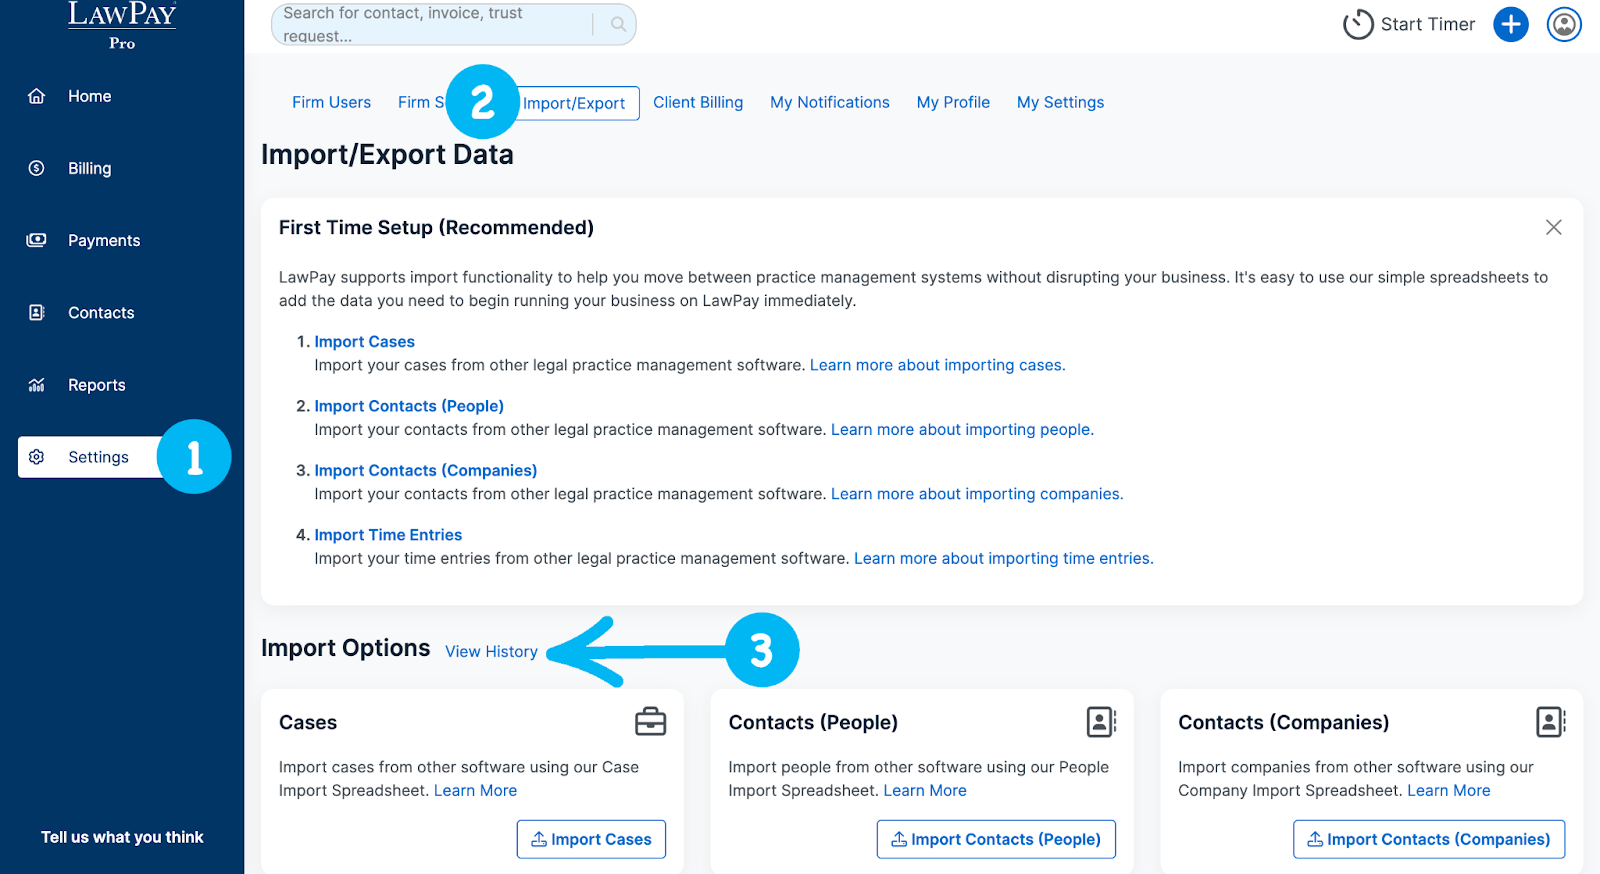Click the Import Cases setup step link
This screenshot has height=874, width=1600.
[x=364, y=342]
